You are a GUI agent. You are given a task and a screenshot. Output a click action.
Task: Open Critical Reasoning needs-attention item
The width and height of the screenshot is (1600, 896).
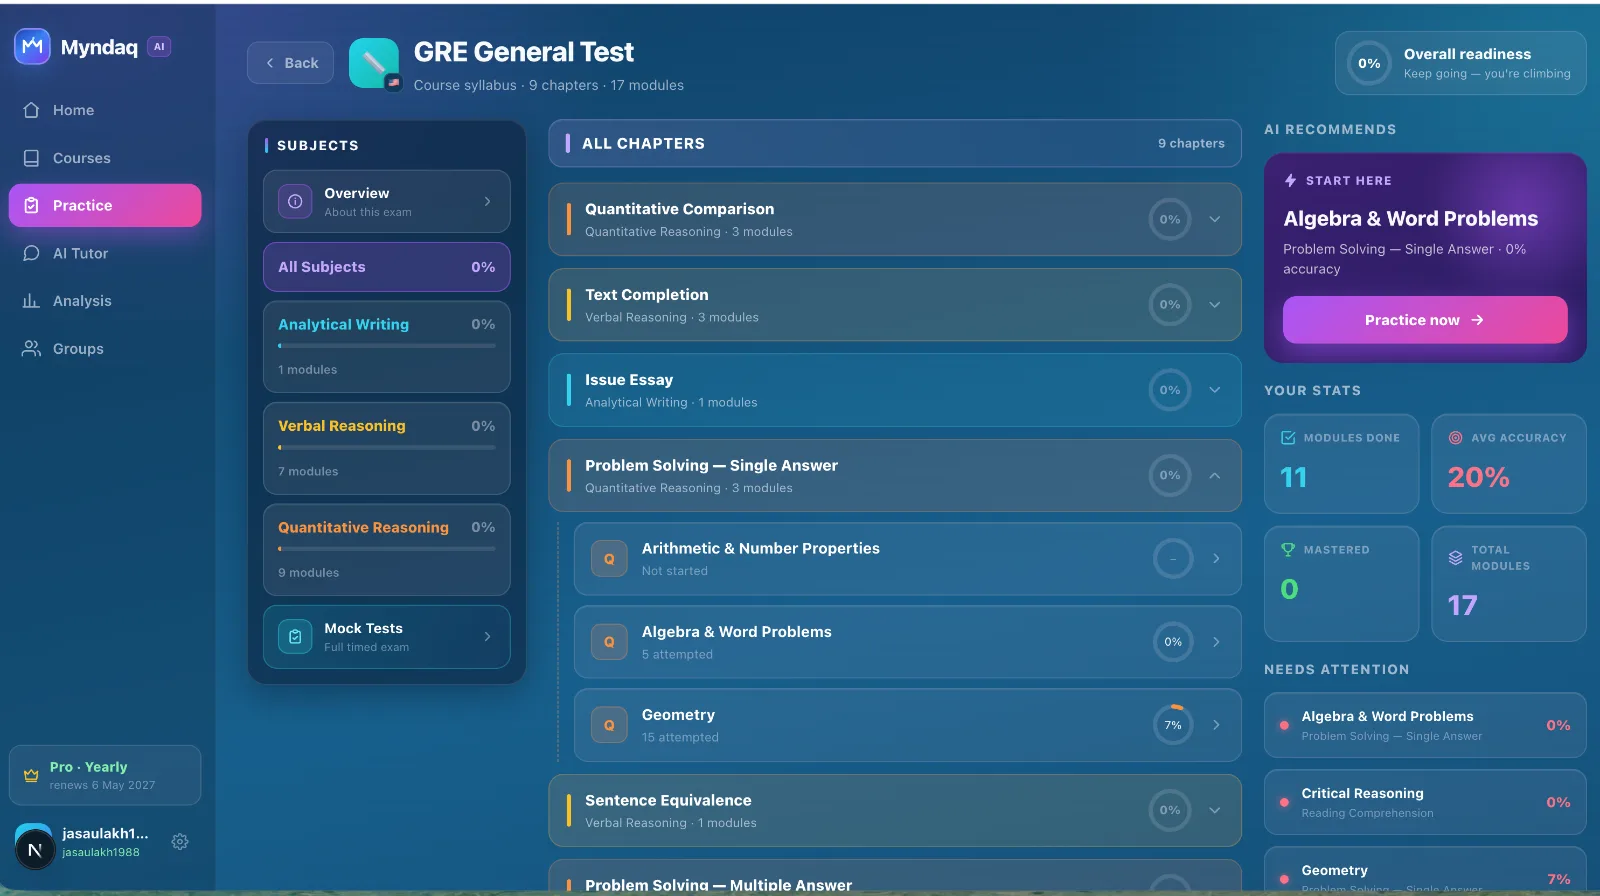click(1425, 802)
